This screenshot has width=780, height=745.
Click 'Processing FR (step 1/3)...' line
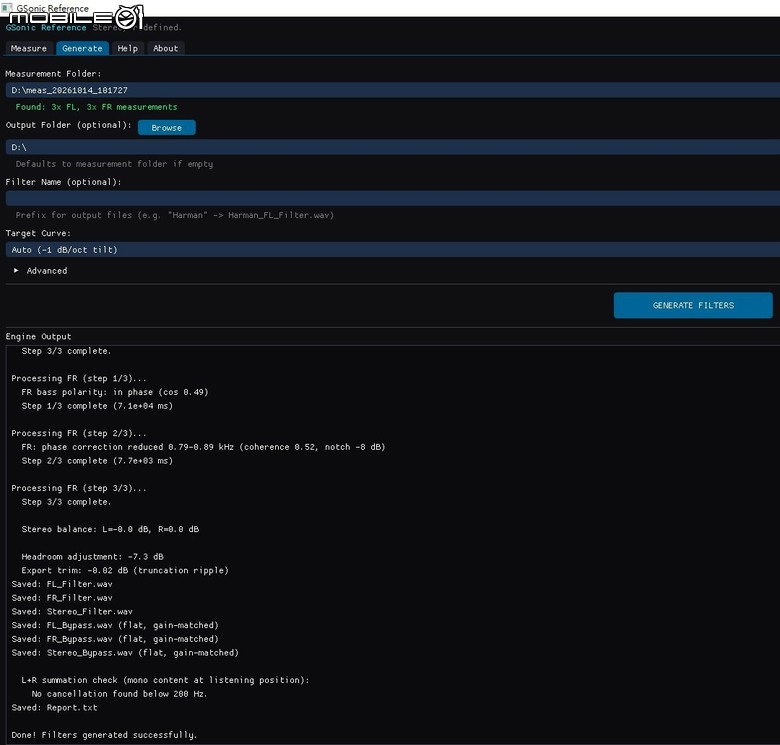pos(79,378)
